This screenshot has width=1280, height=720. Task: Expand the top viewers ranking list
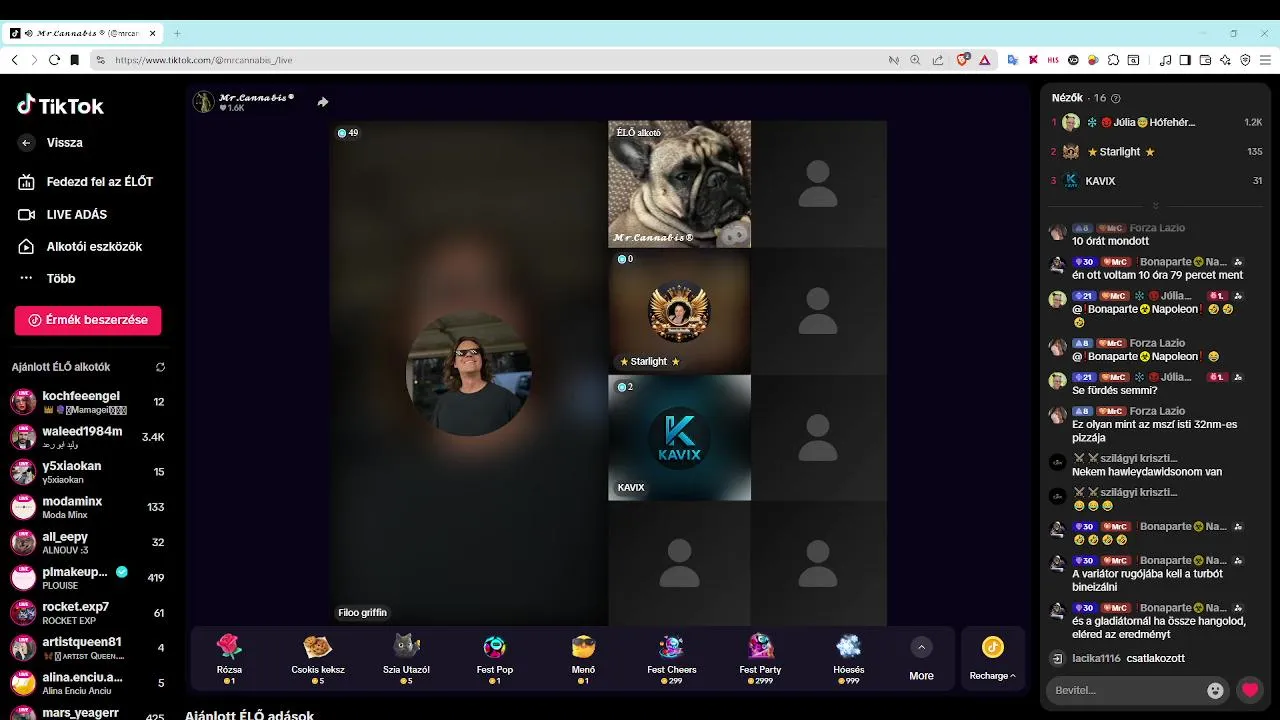(1155, 206)
